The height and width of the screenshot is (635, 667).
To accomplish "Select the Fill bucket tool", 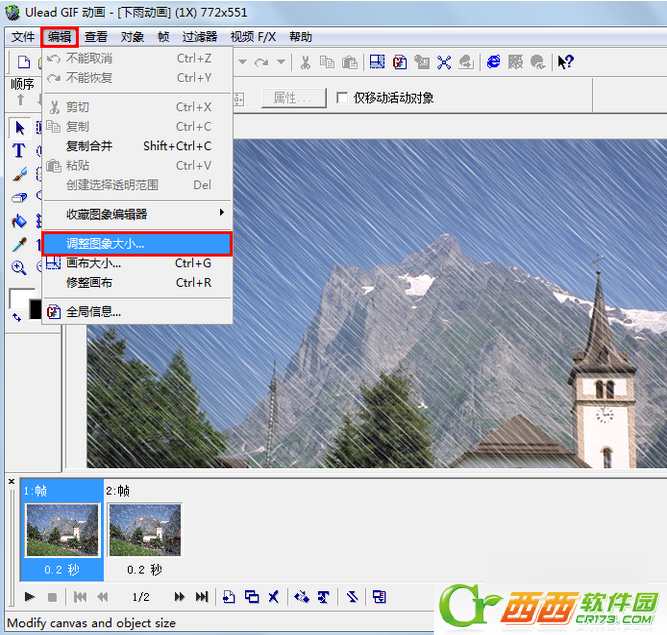I will (19, 221).
